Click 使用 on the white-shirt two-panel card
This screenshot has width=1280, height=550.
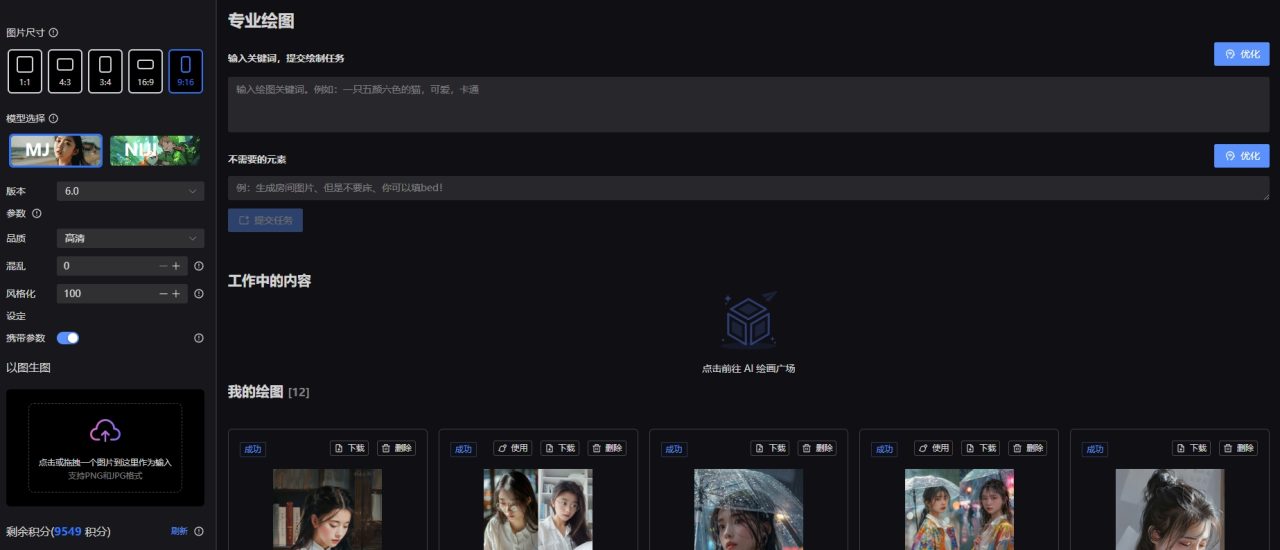click(x=514, y=448)
